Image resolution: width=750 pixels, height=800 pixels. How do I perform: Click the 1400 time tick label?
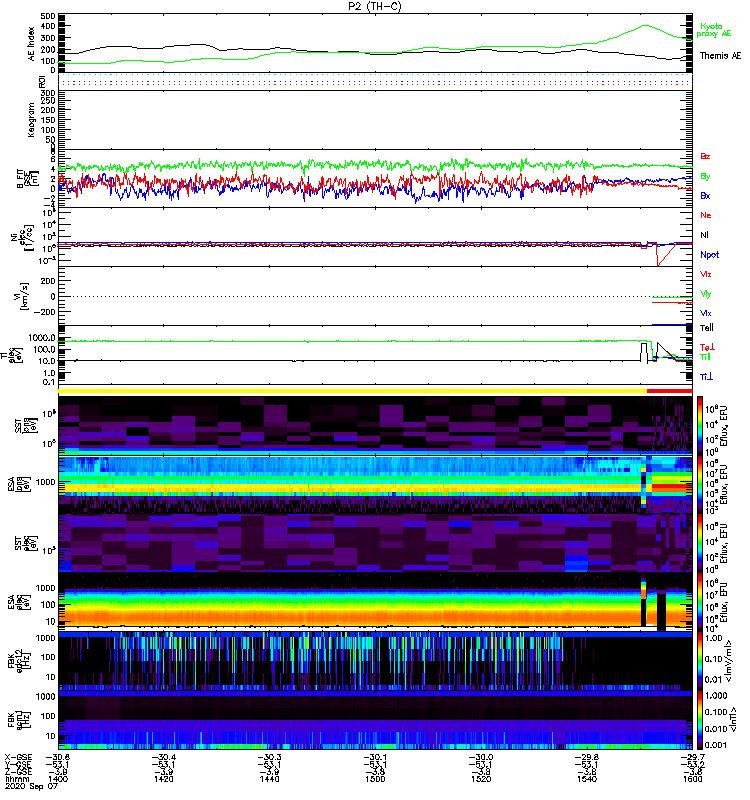tap(57, 779)
